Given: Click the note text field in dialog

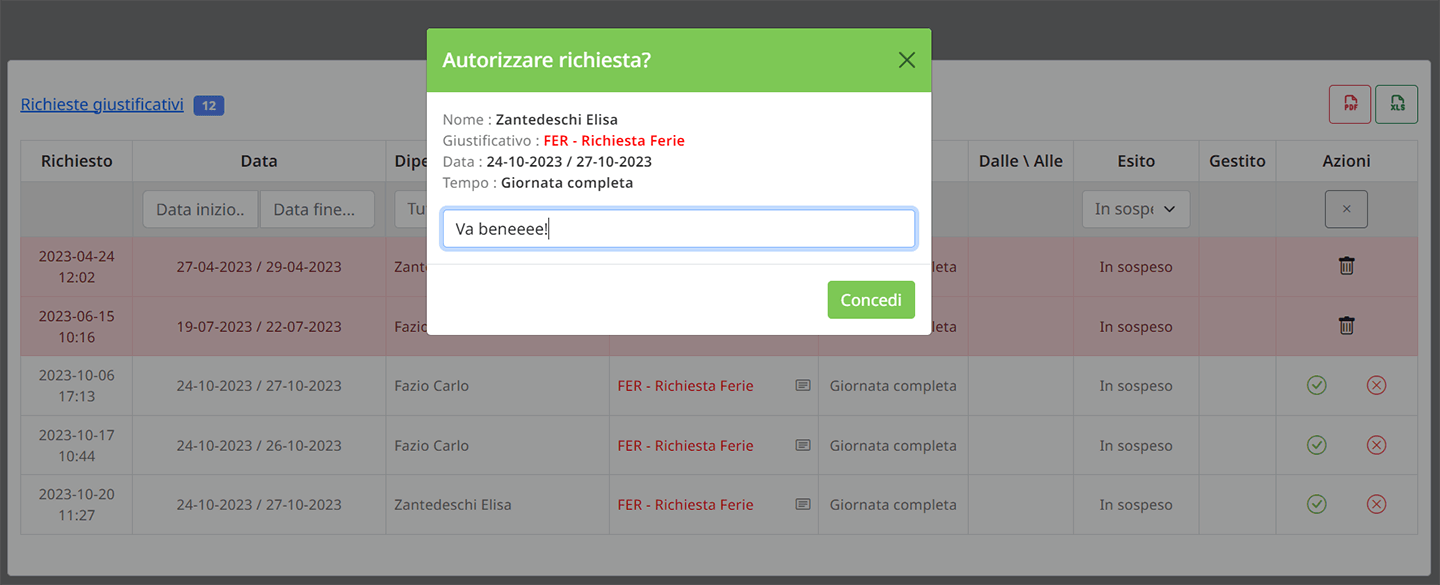Looking at the screenshot, I should [x=679, y=229].
